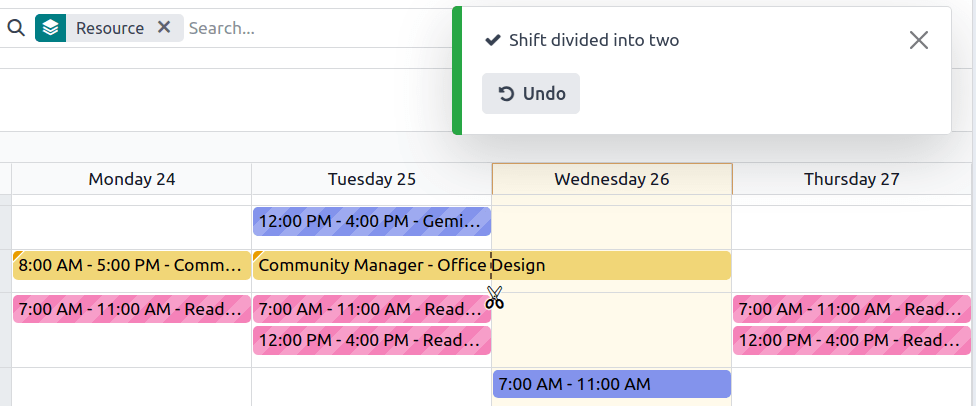Open Wednesday 7:00 AM - 11:00 AM blue shift
976x406 pixels.
(x=612, y=384)
